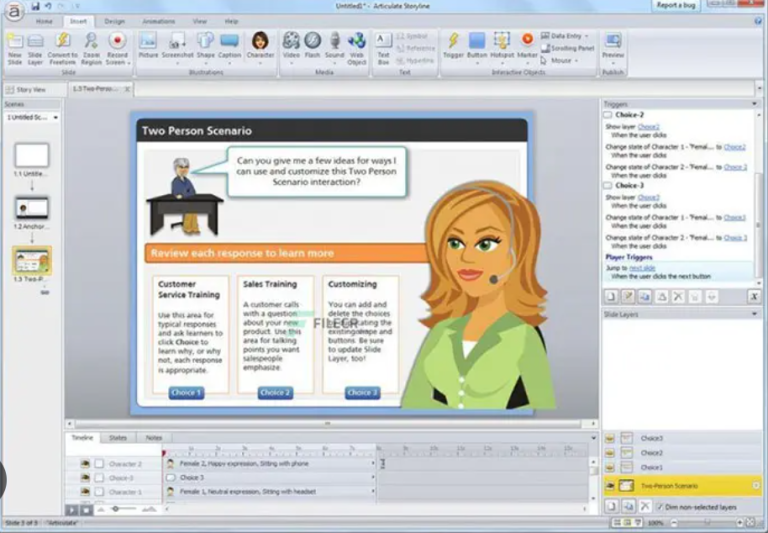The image size is (768, 533).
Task: Open the Home ribbon tab
Action: coord(44,22)
